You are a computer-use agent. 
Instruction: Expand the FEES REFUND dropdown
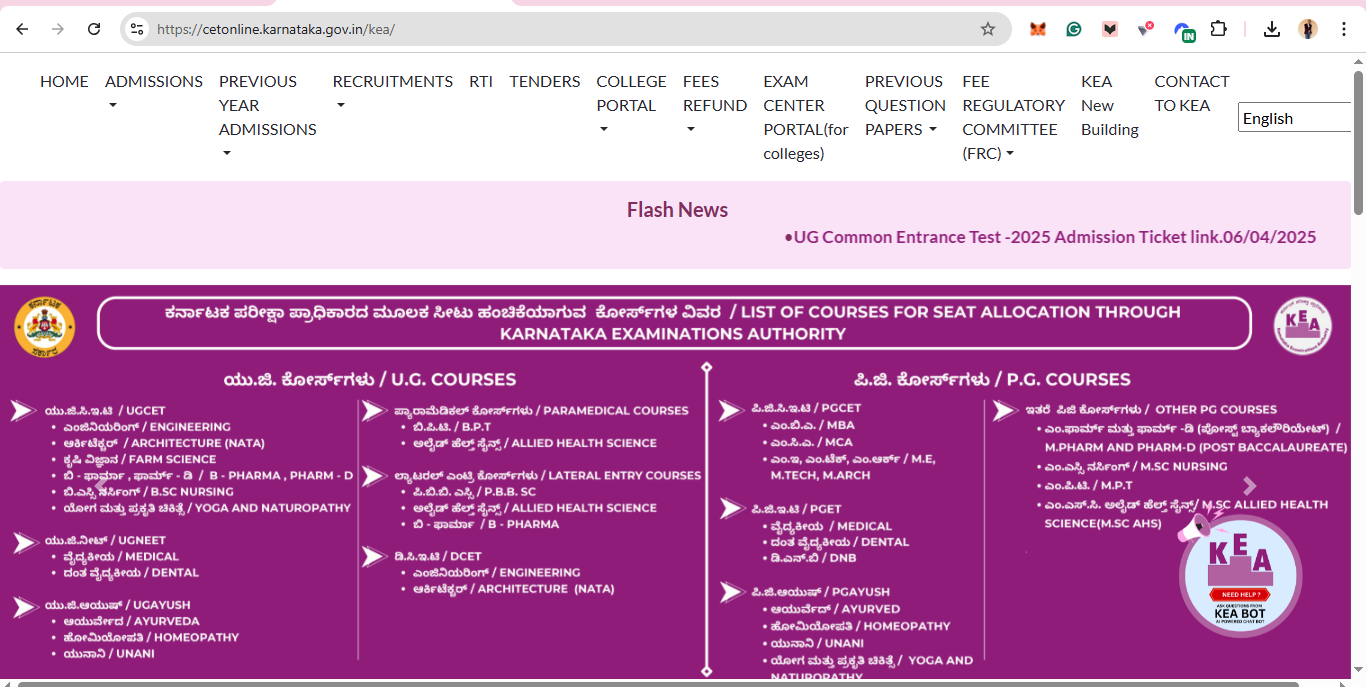coord(715,104)
